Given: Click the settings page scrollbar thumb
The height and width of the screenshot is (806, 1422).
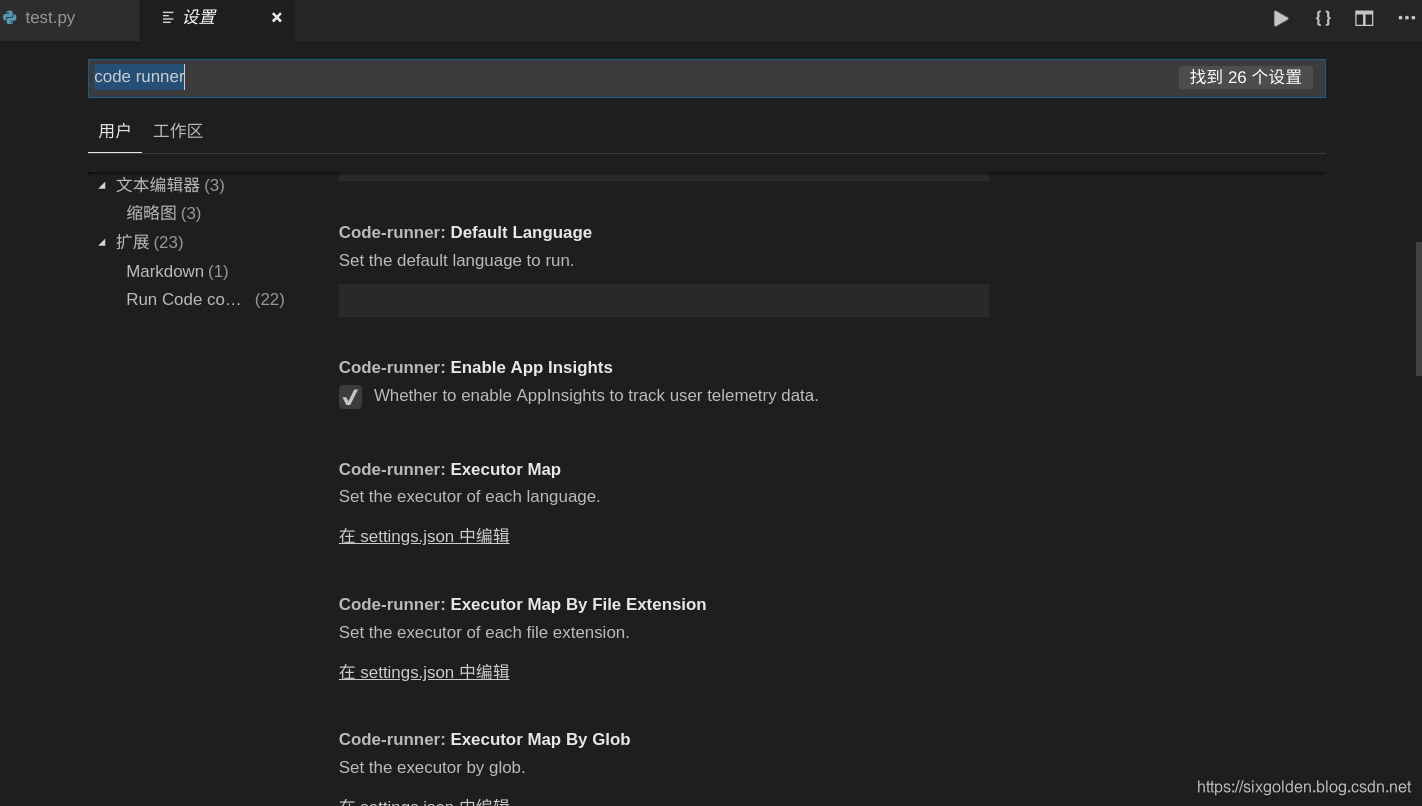Looking at the screenshot, I should [1418, 309].
